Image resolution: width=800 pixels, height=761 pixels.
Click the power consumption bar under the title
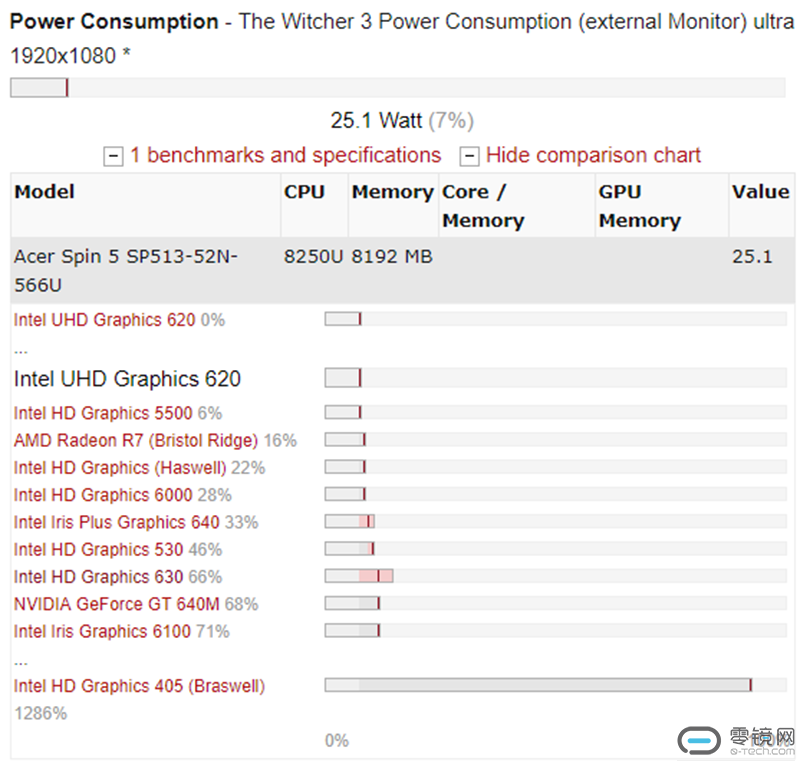click(398, 88)
